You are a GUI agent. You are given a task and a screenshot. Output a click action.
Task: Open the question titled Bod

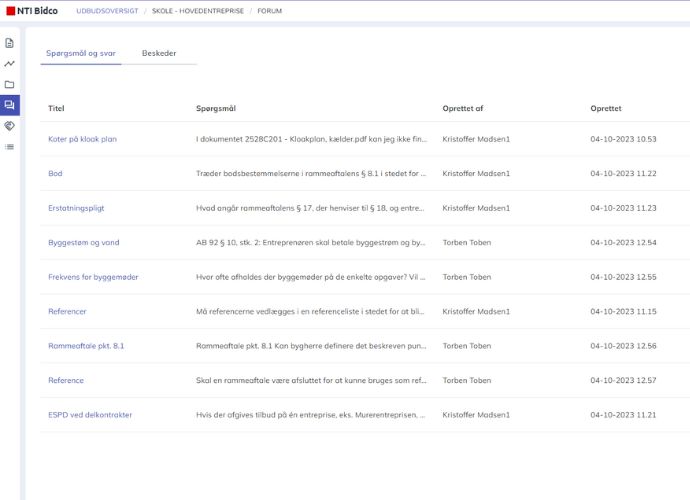(x=55, y=173)
